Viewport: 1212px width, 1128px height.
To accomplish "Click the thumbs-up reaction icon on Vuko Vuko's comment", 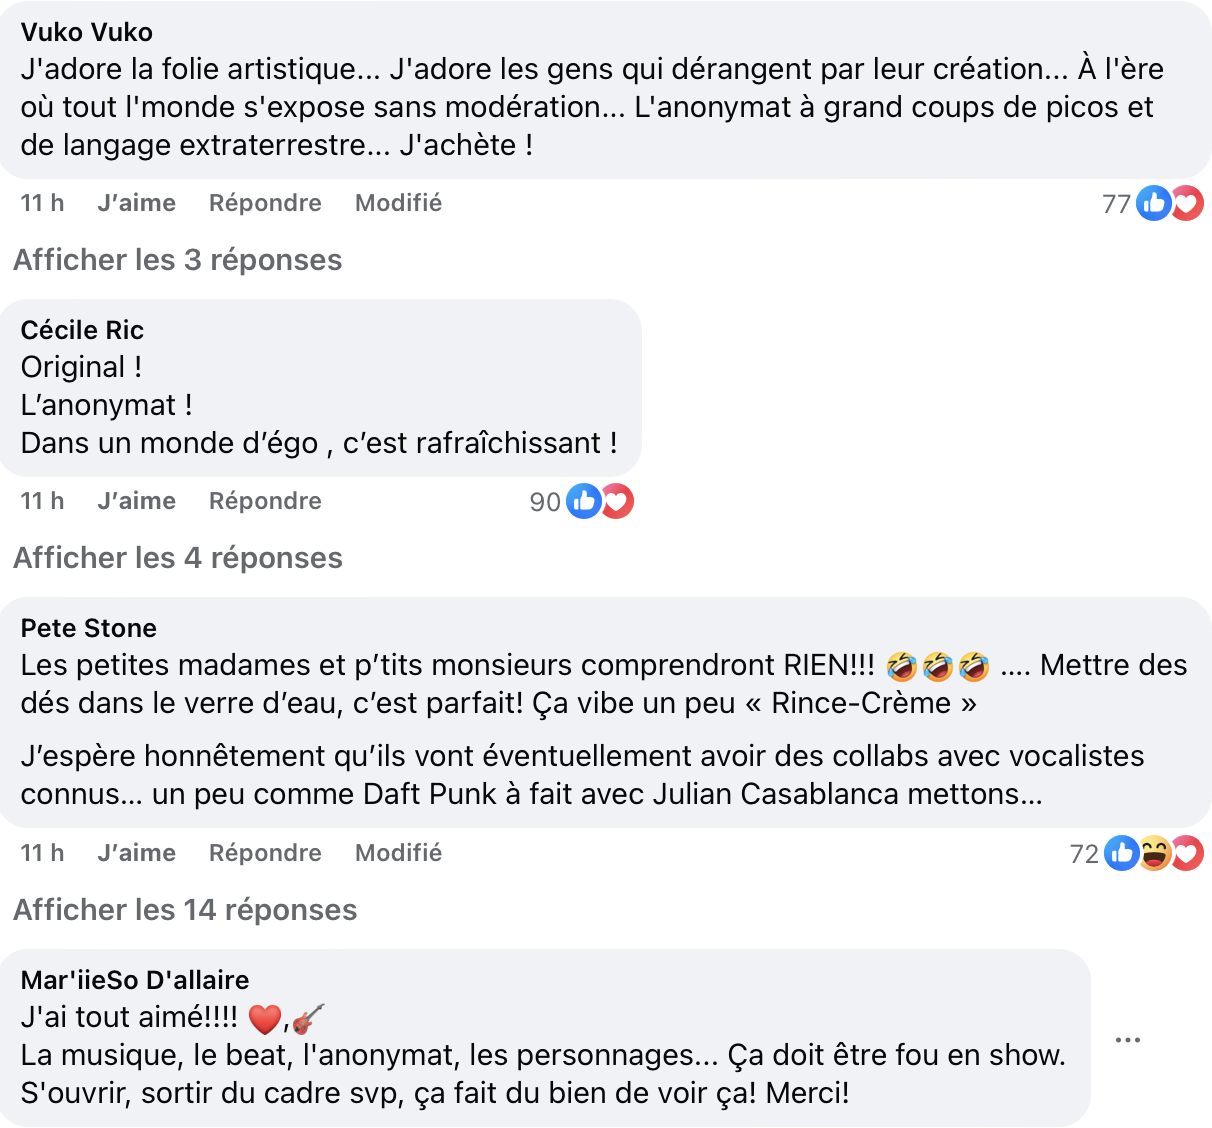I will coord(1152,203).
